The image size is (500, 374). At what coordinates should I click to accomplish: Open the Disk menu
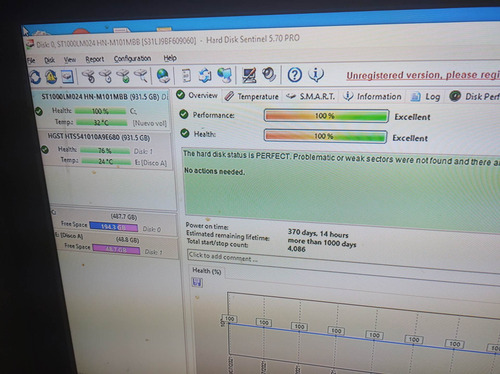click(x=49, y=60)
